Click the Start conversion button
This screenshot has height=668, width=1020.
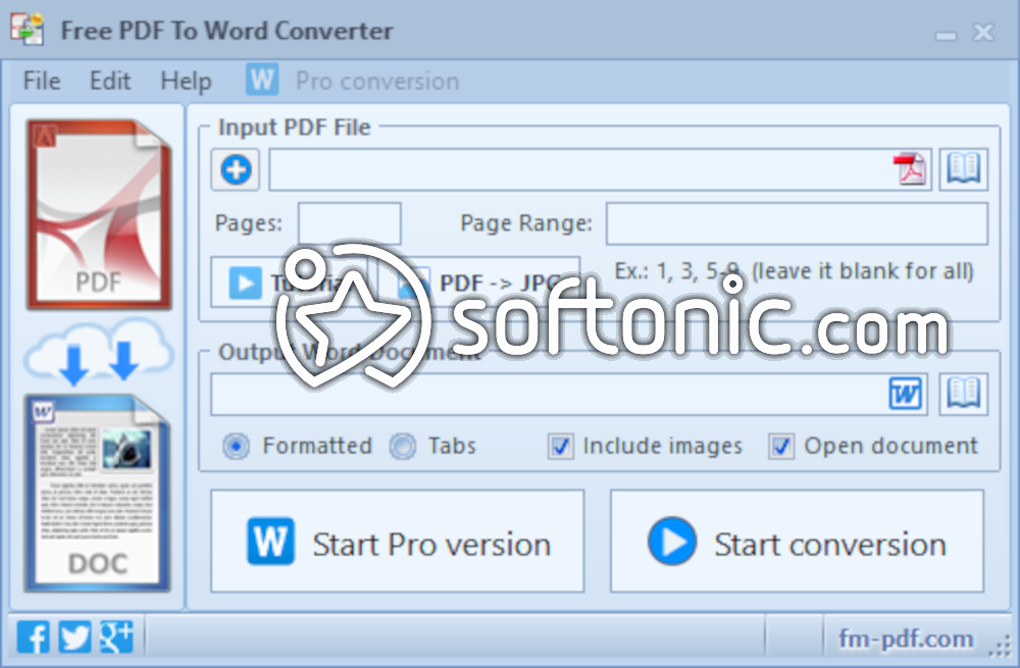797,542
